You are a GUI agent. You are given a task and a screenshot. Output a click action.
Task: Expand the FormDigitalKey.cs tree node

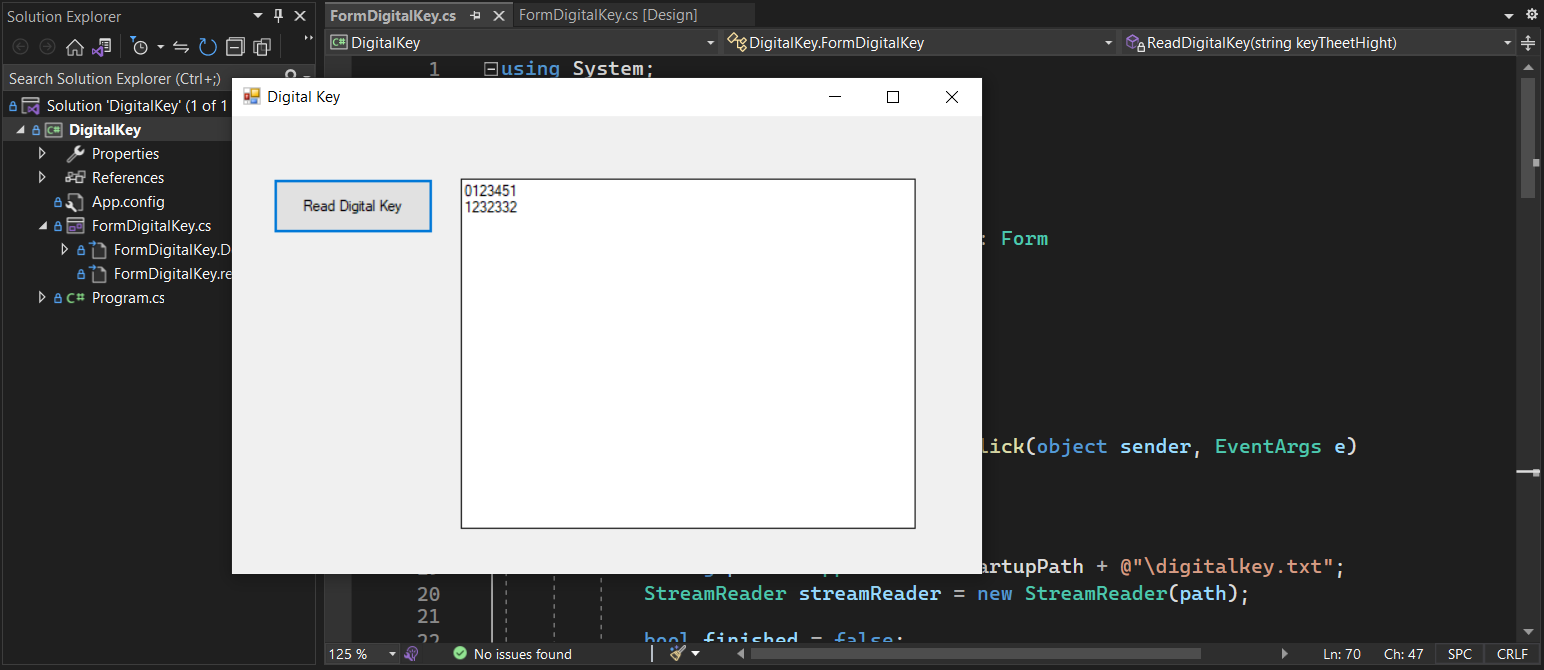[x=41, y=225]
